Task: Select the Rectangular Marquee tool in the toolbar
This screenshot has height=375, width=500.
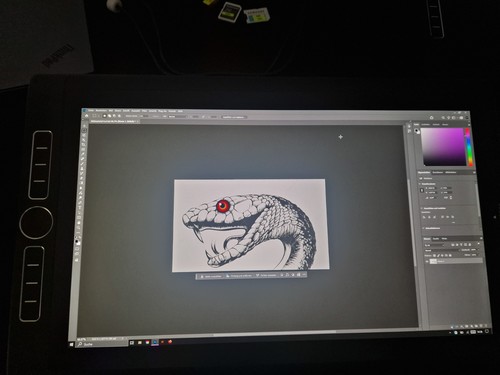Action: pos(84,130)
